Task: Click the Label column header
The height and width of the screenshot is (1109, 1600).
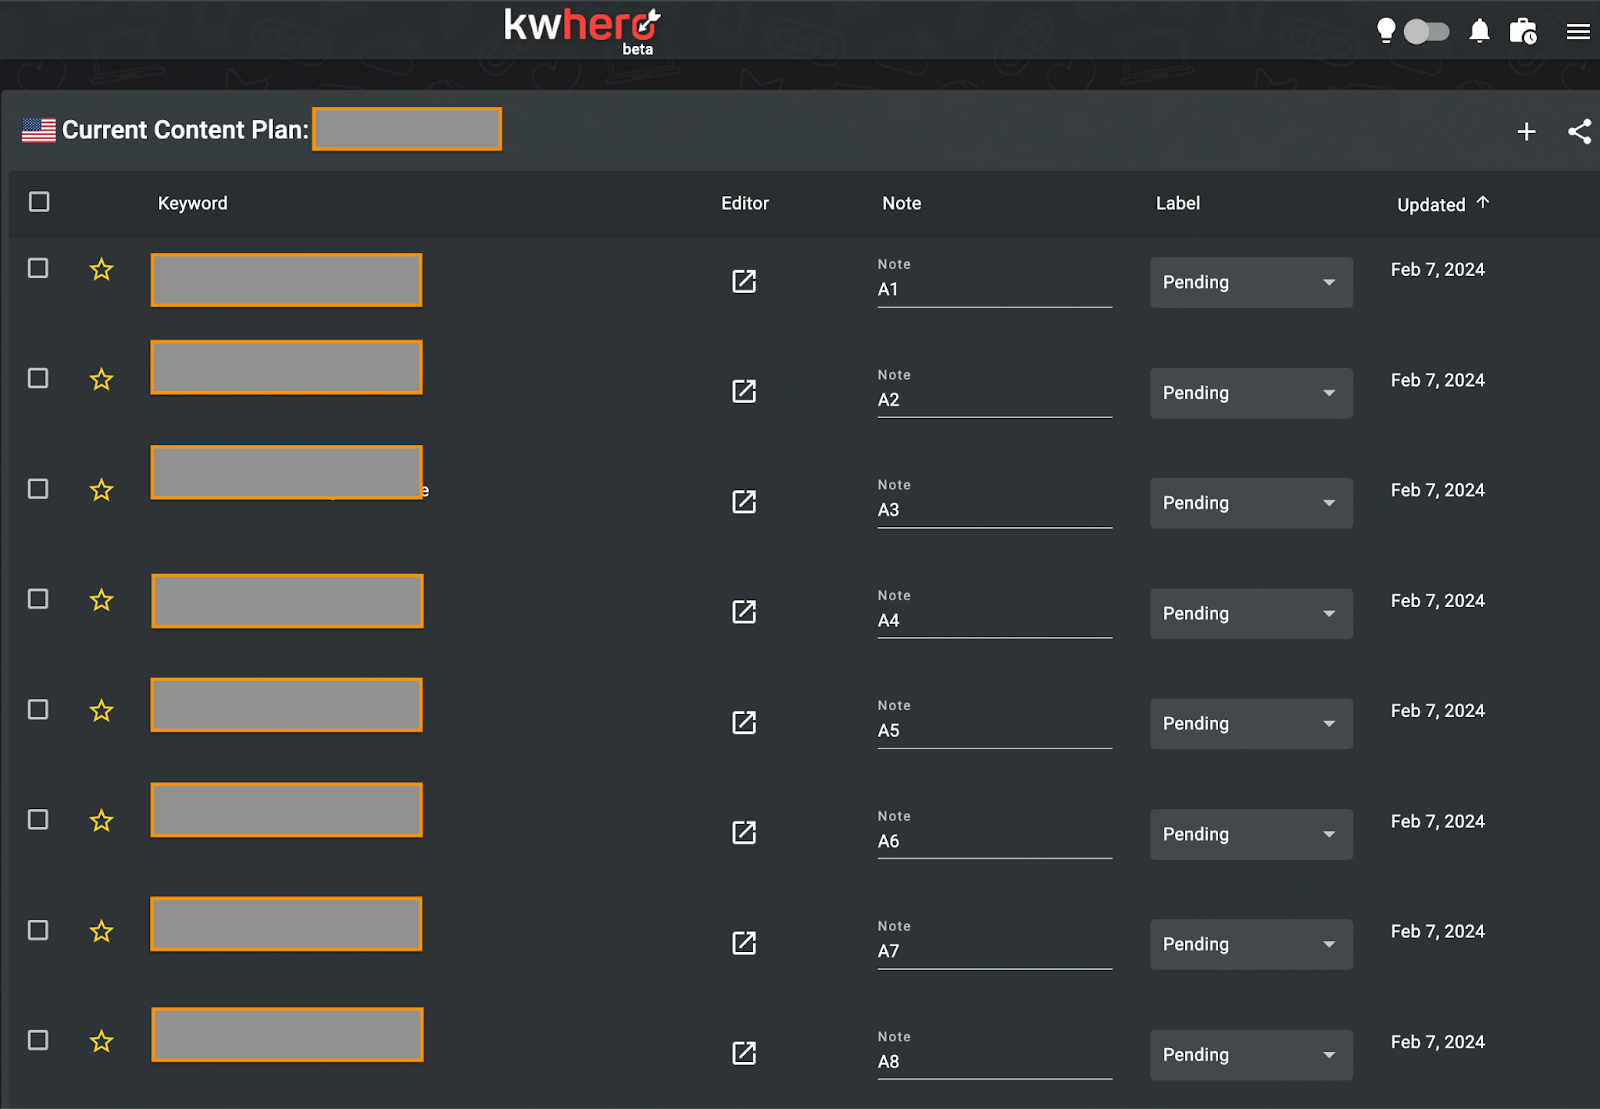Action: click(1178, 203)
